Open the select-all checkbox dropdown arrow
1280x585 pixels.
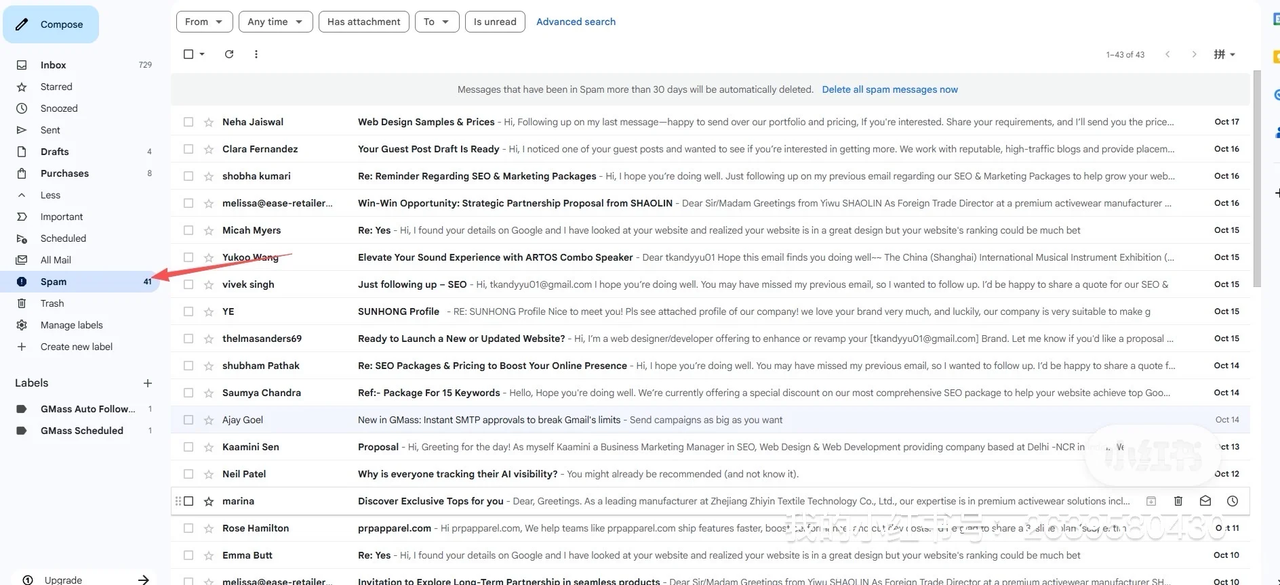click(x=202, y=54)
